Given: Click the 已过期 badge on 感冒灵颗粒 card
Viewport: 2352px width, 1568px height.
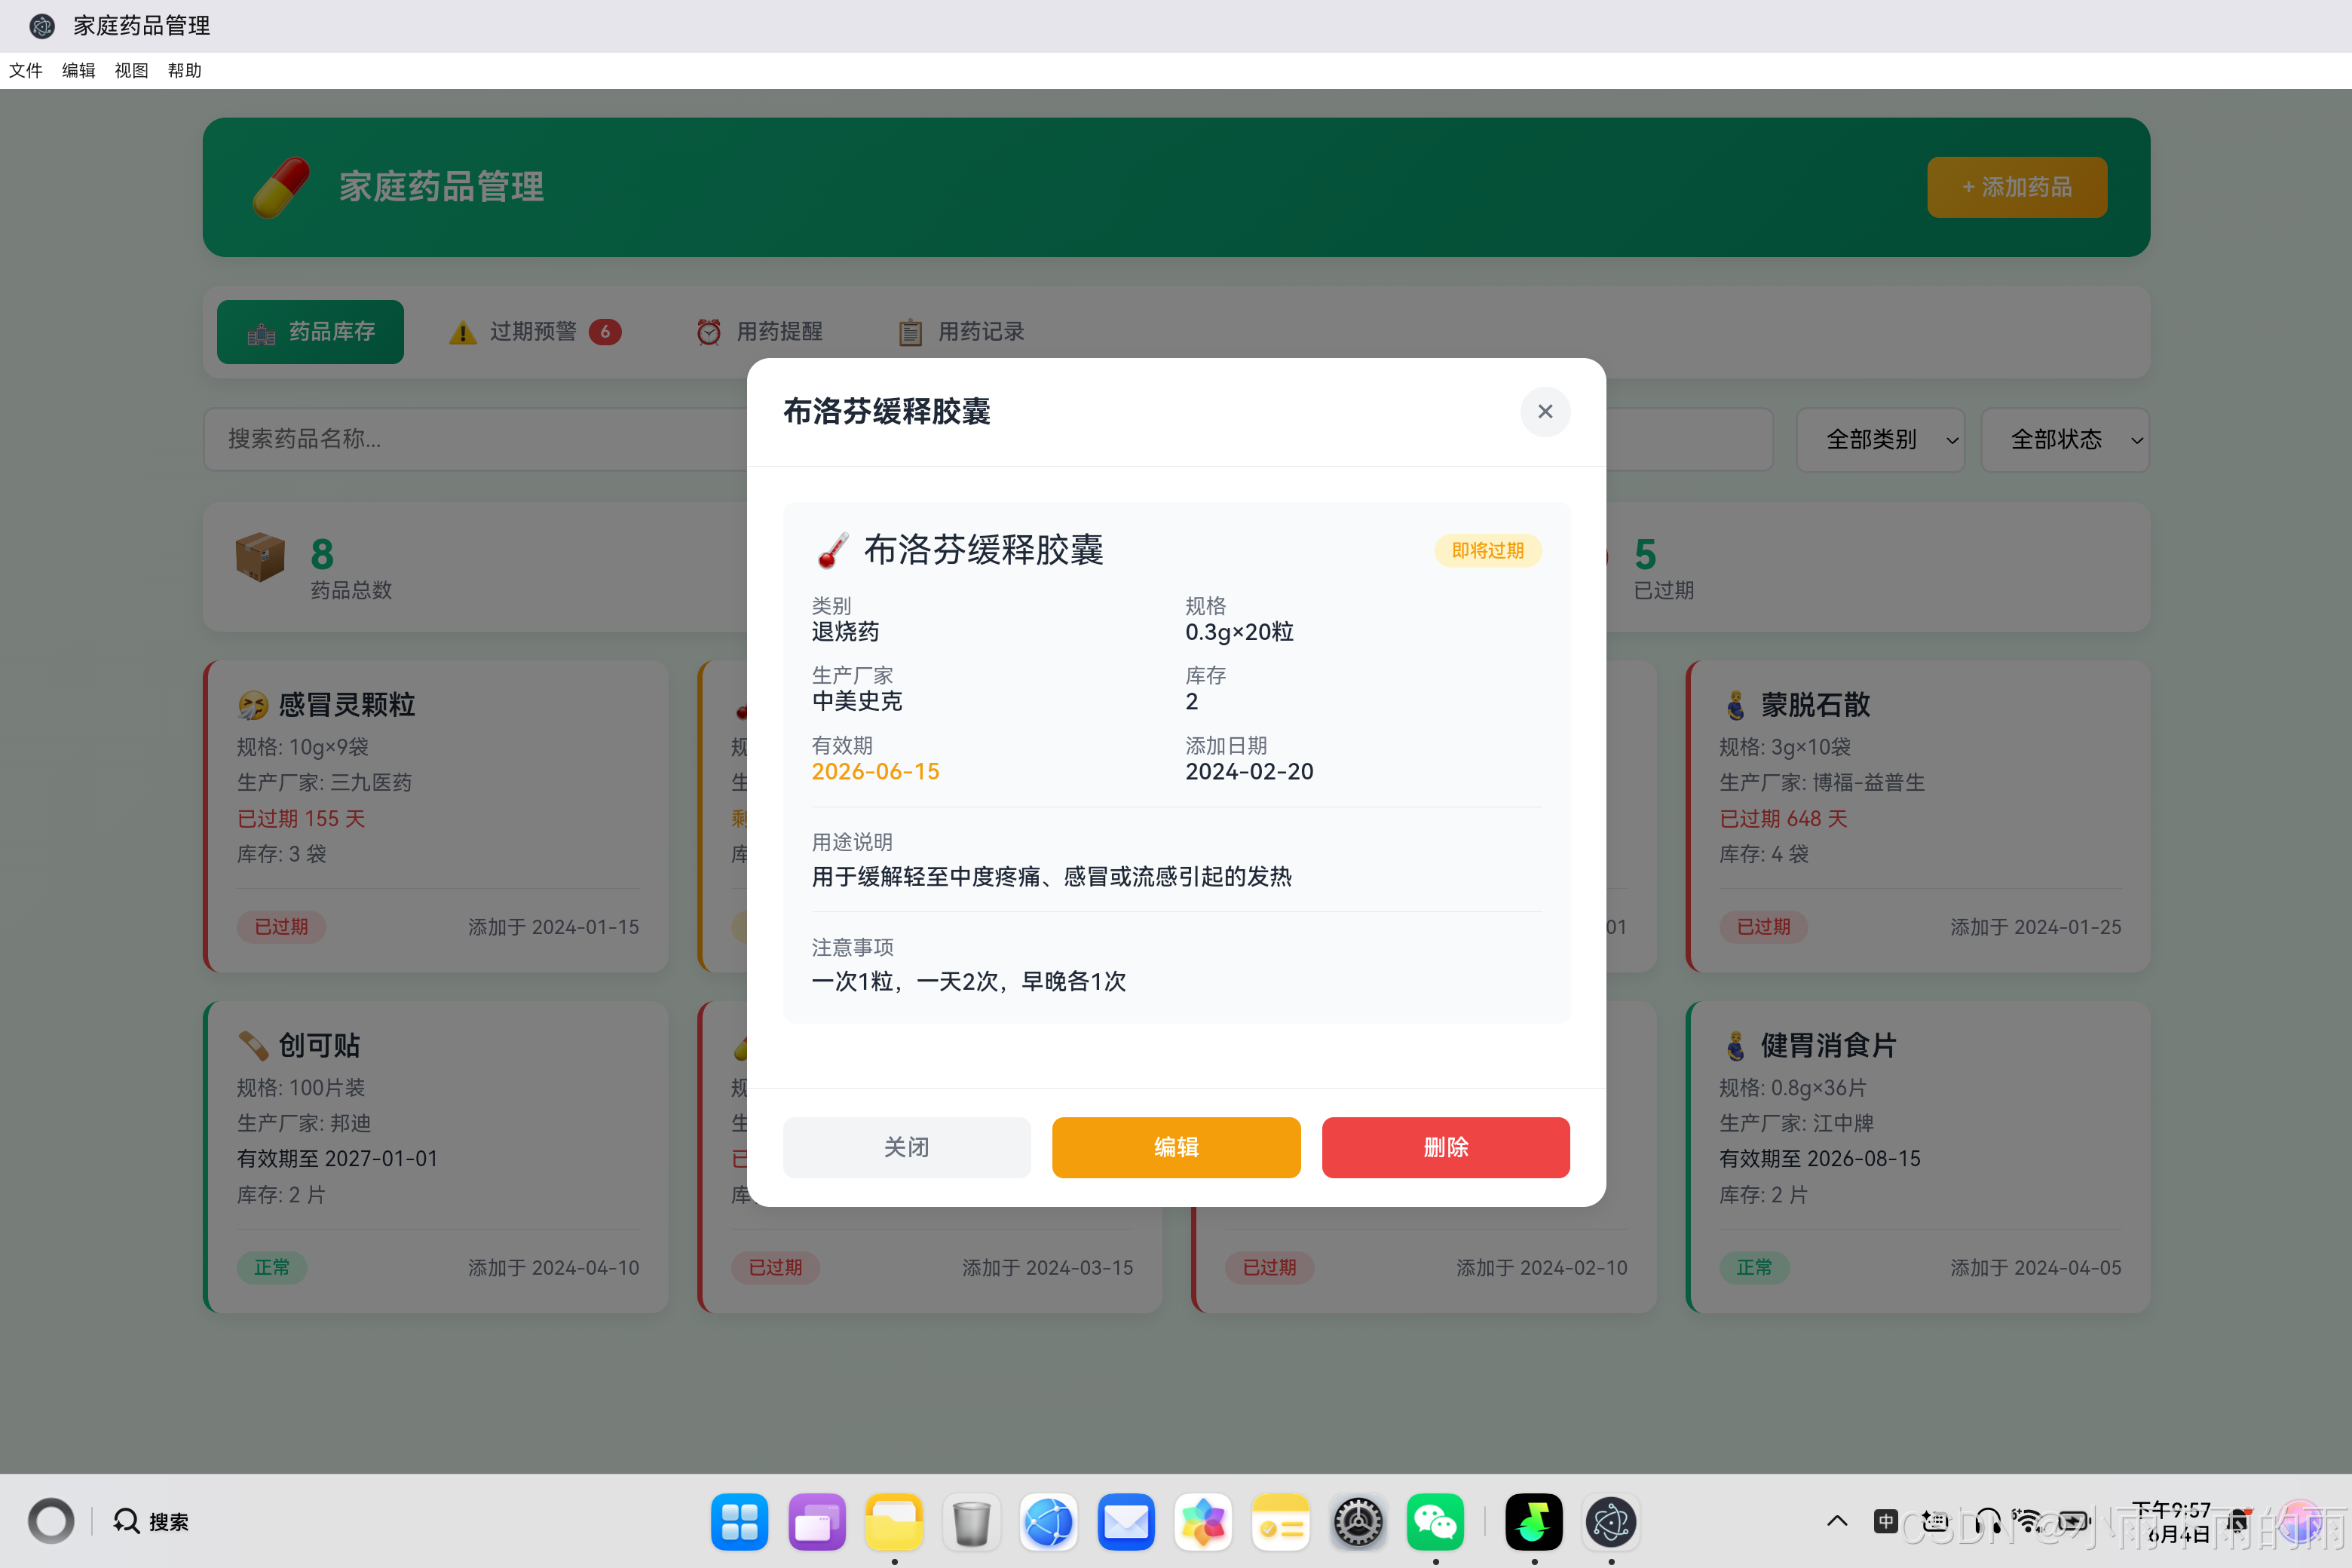Looking at the screenshot, I should (281, 927).
